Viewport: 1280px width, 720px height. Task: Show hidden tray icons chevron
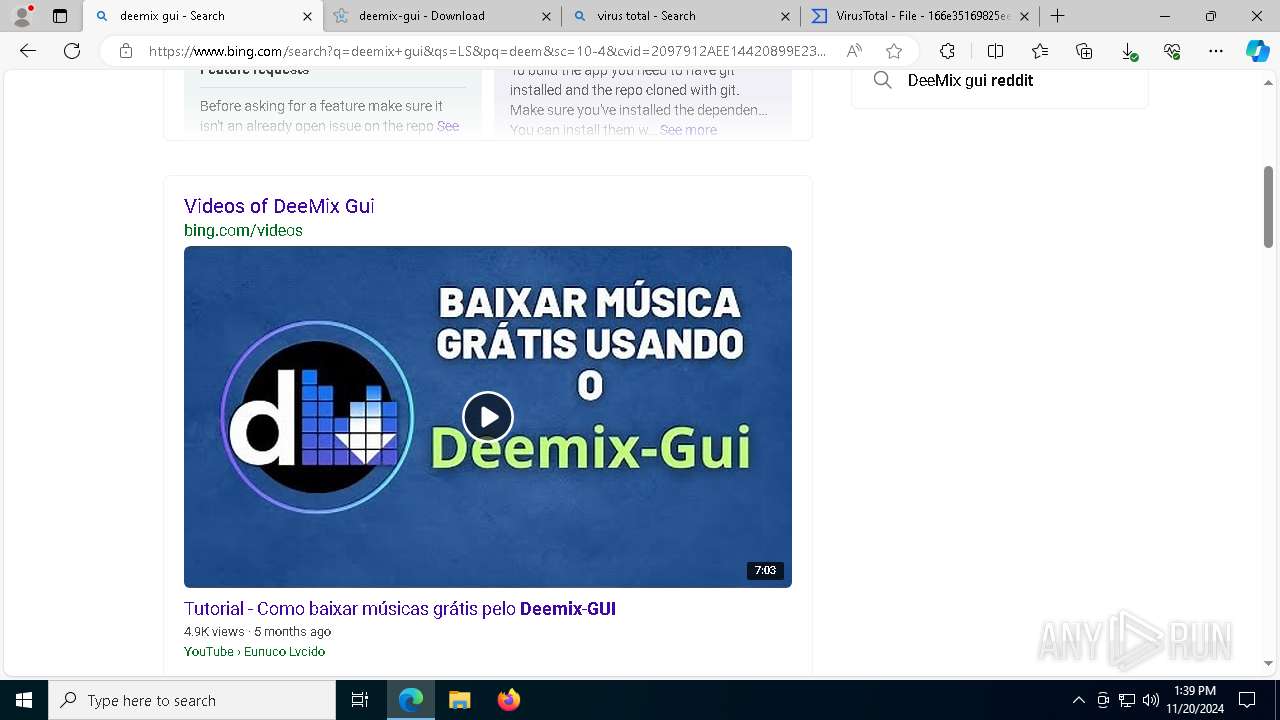coord(1078,700)
